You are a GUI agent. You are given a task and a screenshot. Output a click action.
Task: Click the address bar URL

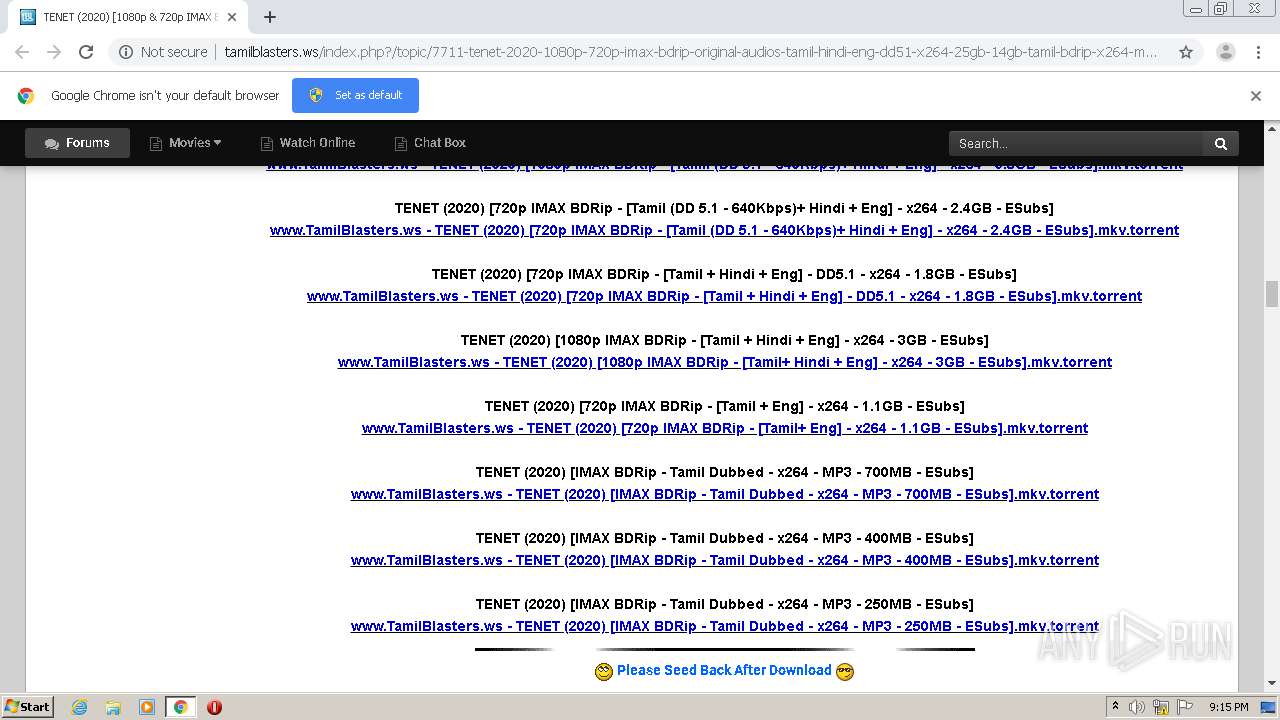(x=690, y=52)
